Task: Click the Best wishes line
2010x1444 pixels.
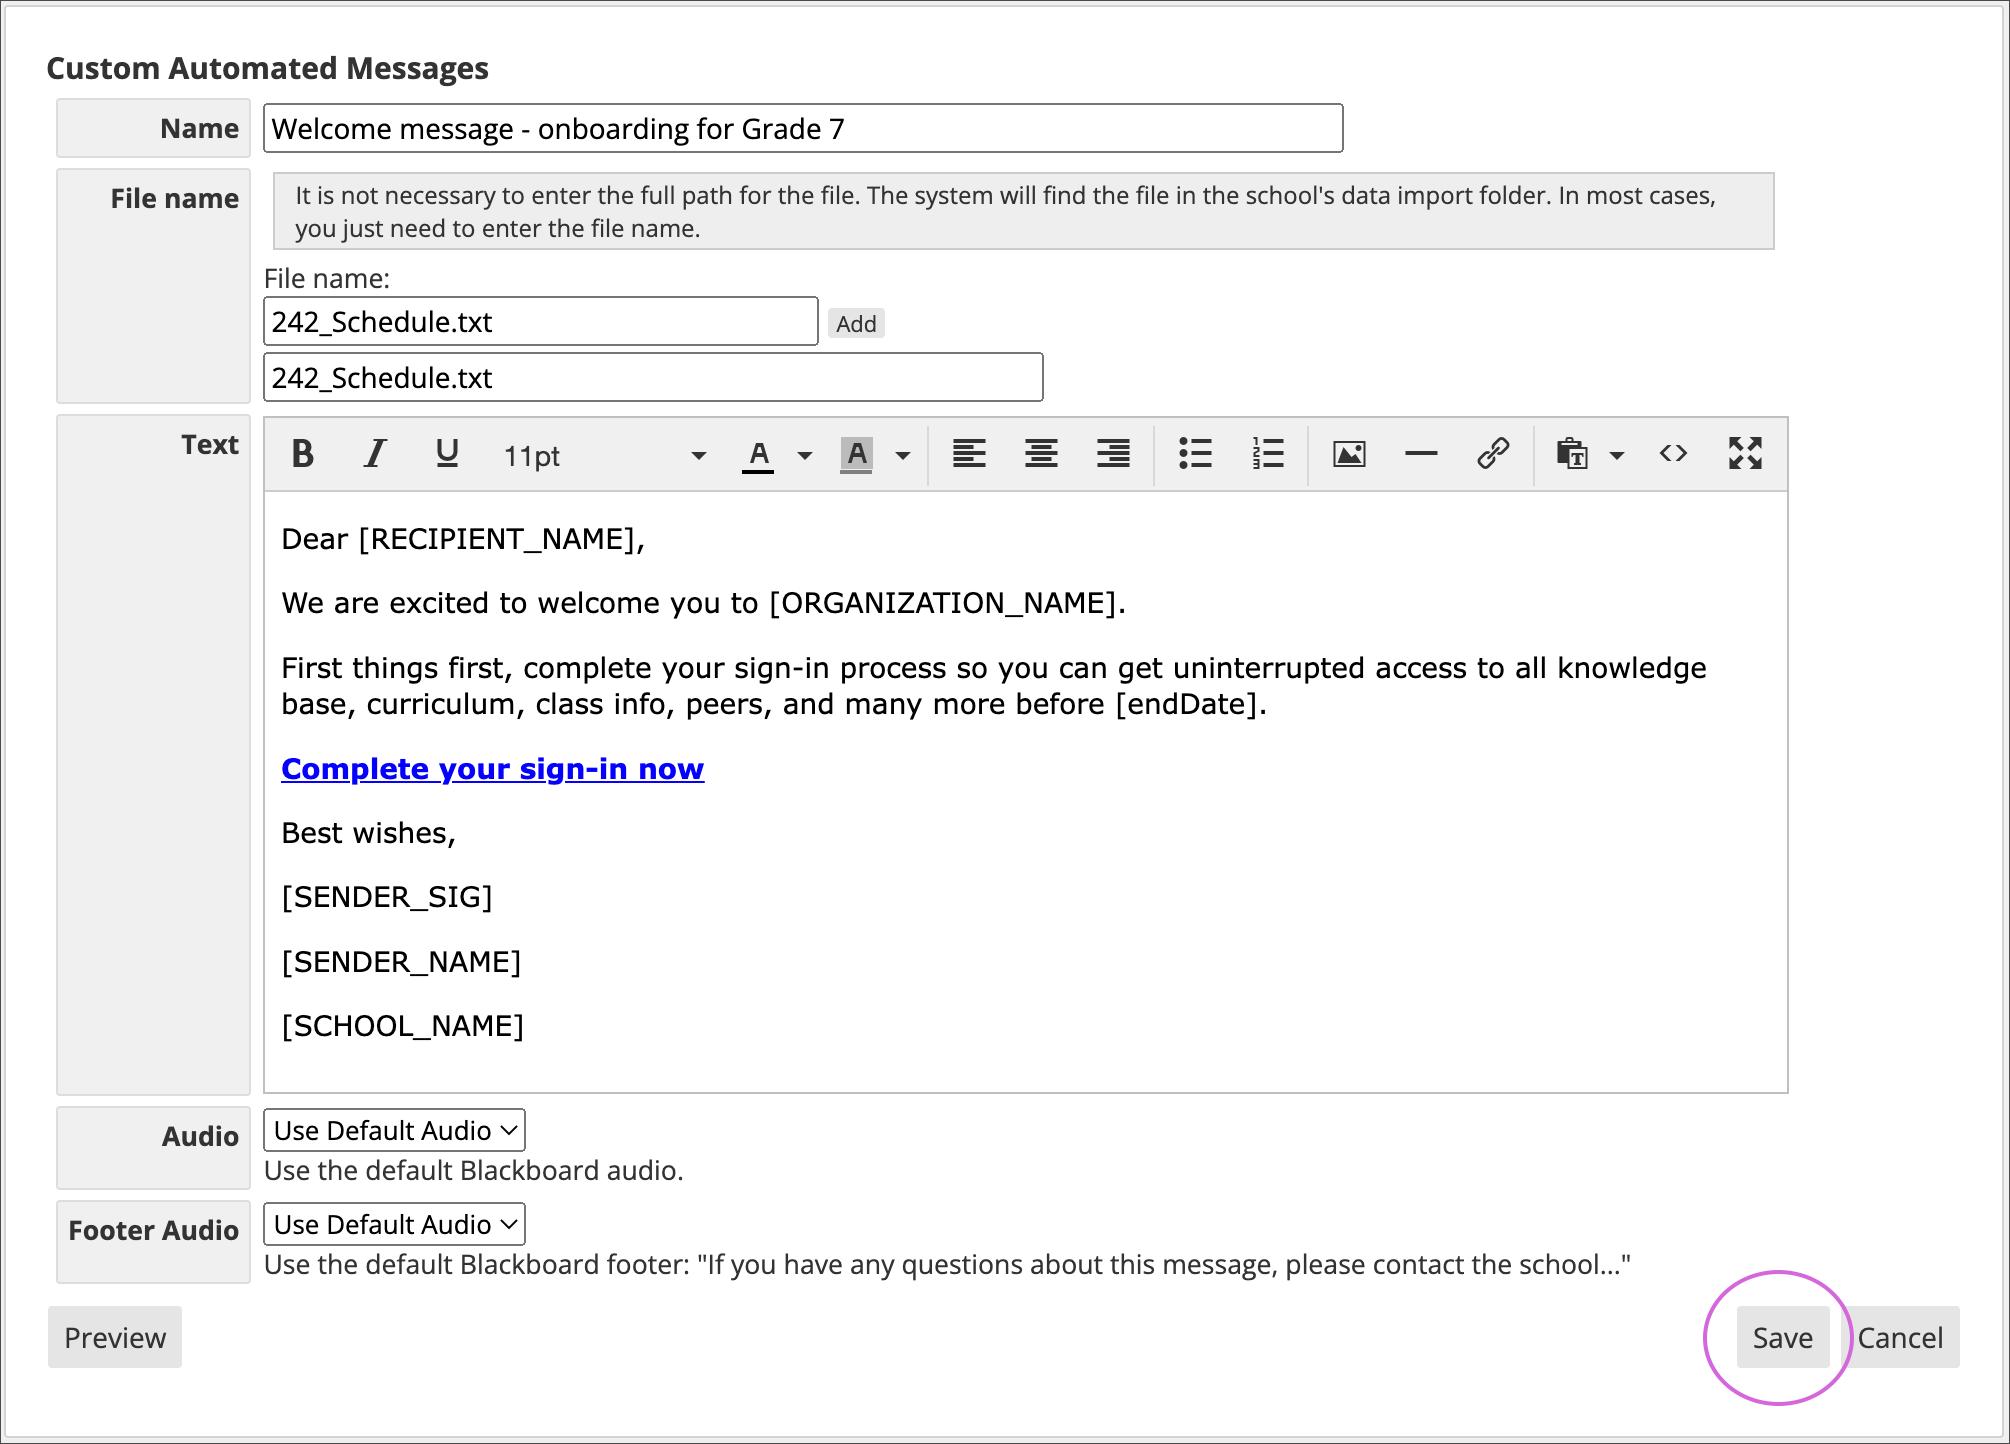Action: (x=369, y=833)
